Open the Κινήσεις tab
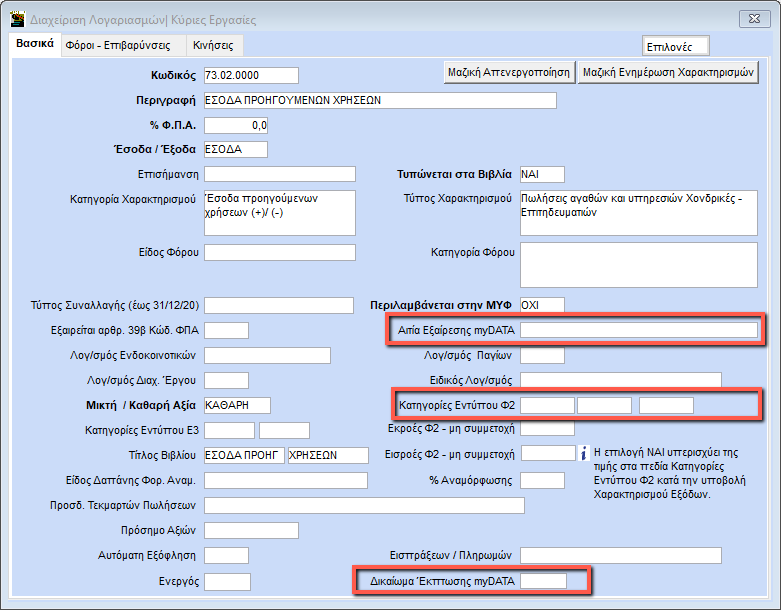 [x=215, y=45]
